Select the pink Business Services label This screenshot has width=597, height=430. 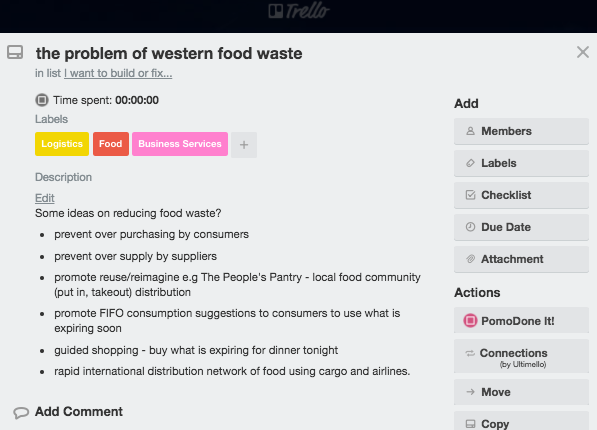(180, 144)
